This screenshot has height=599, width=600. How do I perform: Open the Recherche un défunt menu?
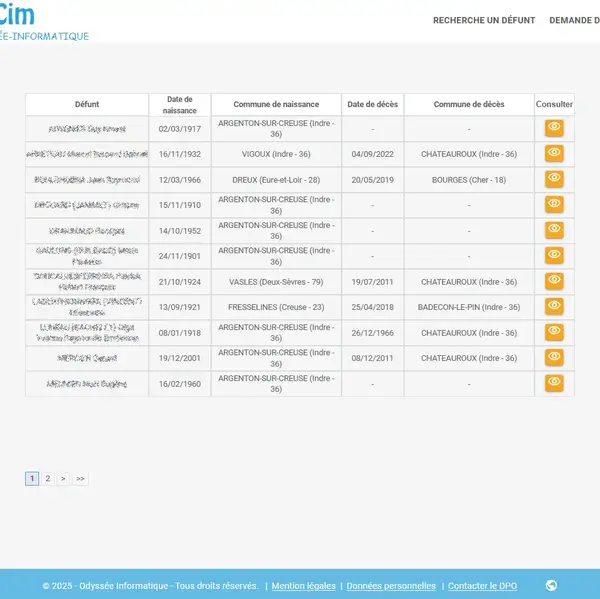(x=484, y=20)
